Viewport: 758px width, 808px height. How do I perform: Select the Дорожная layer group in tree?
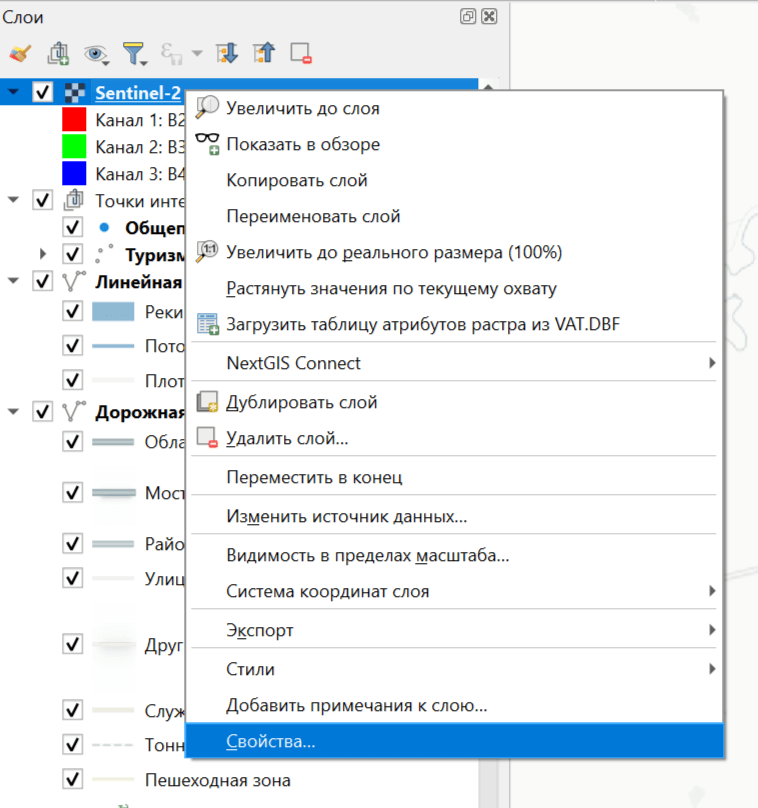(x=138, y=411)
